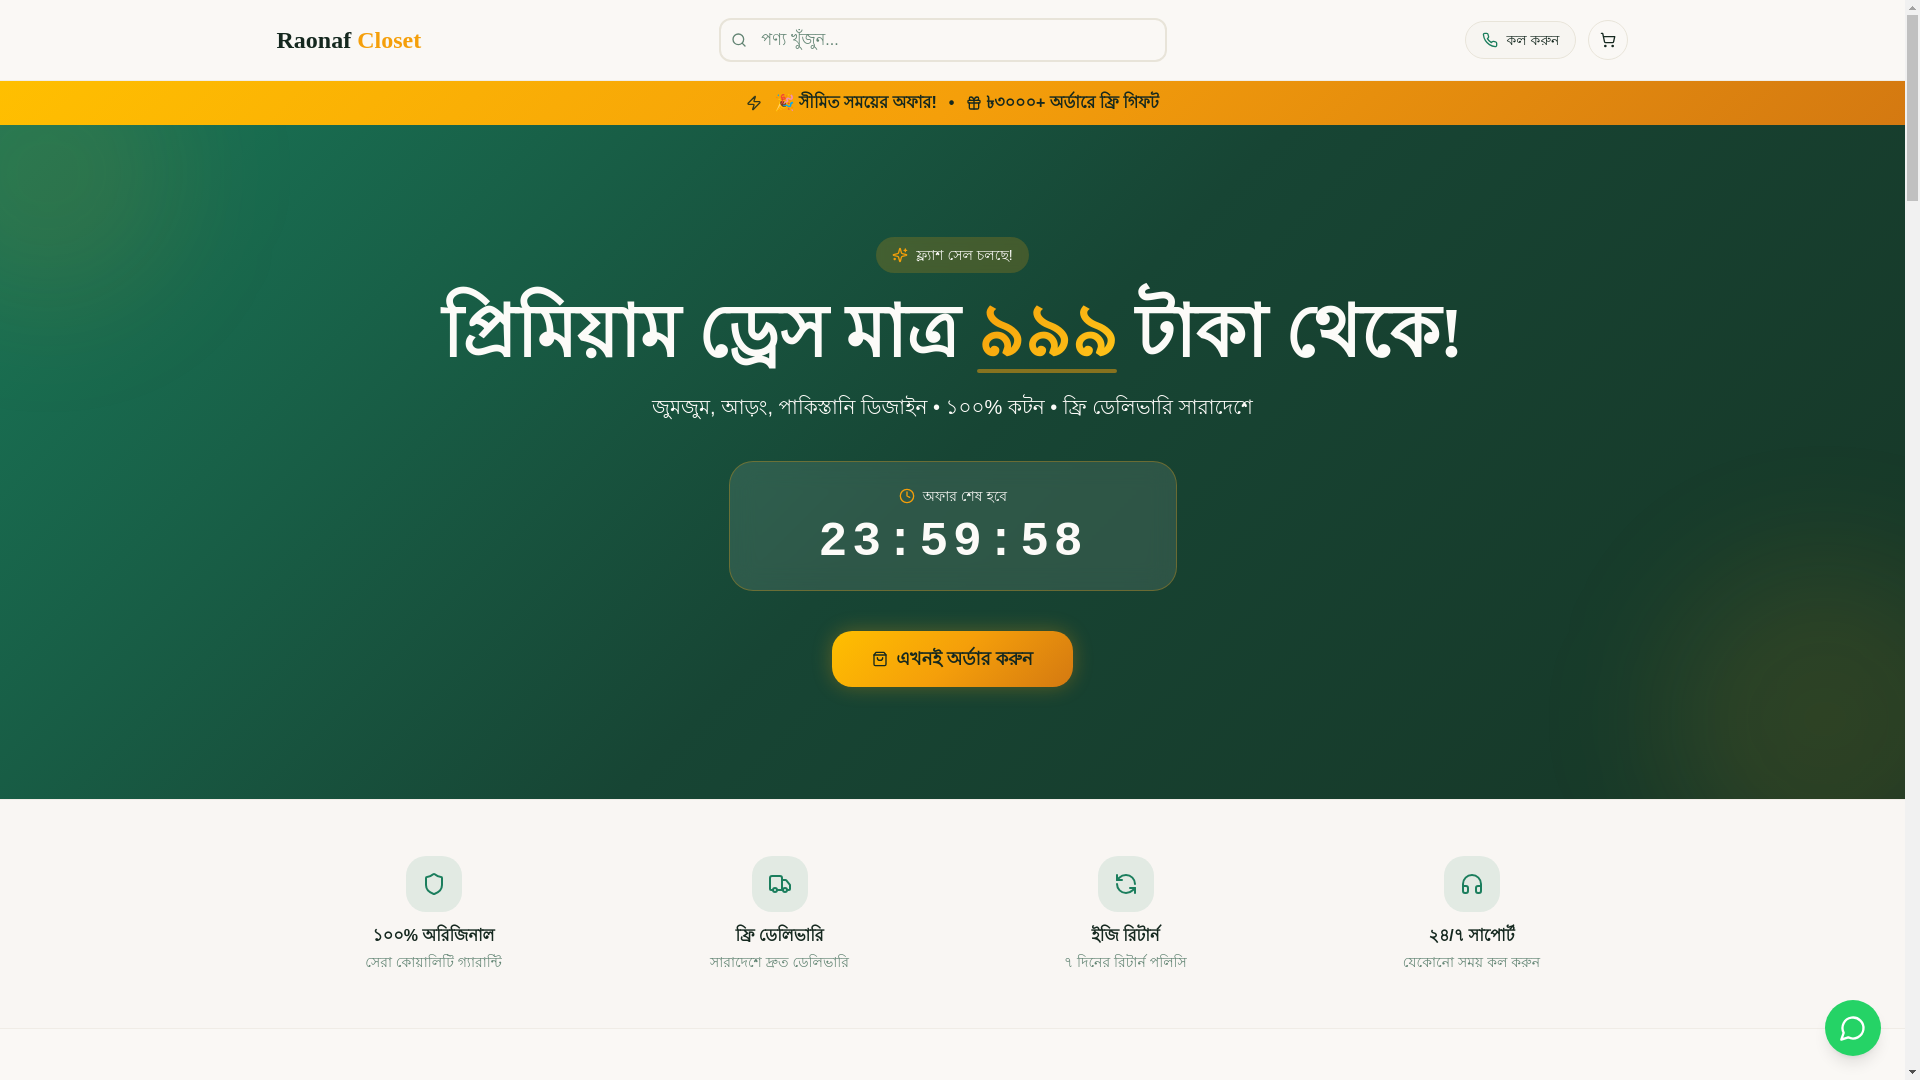
Task: Click the gift icon in offer banner
Action: coord(974,103)
